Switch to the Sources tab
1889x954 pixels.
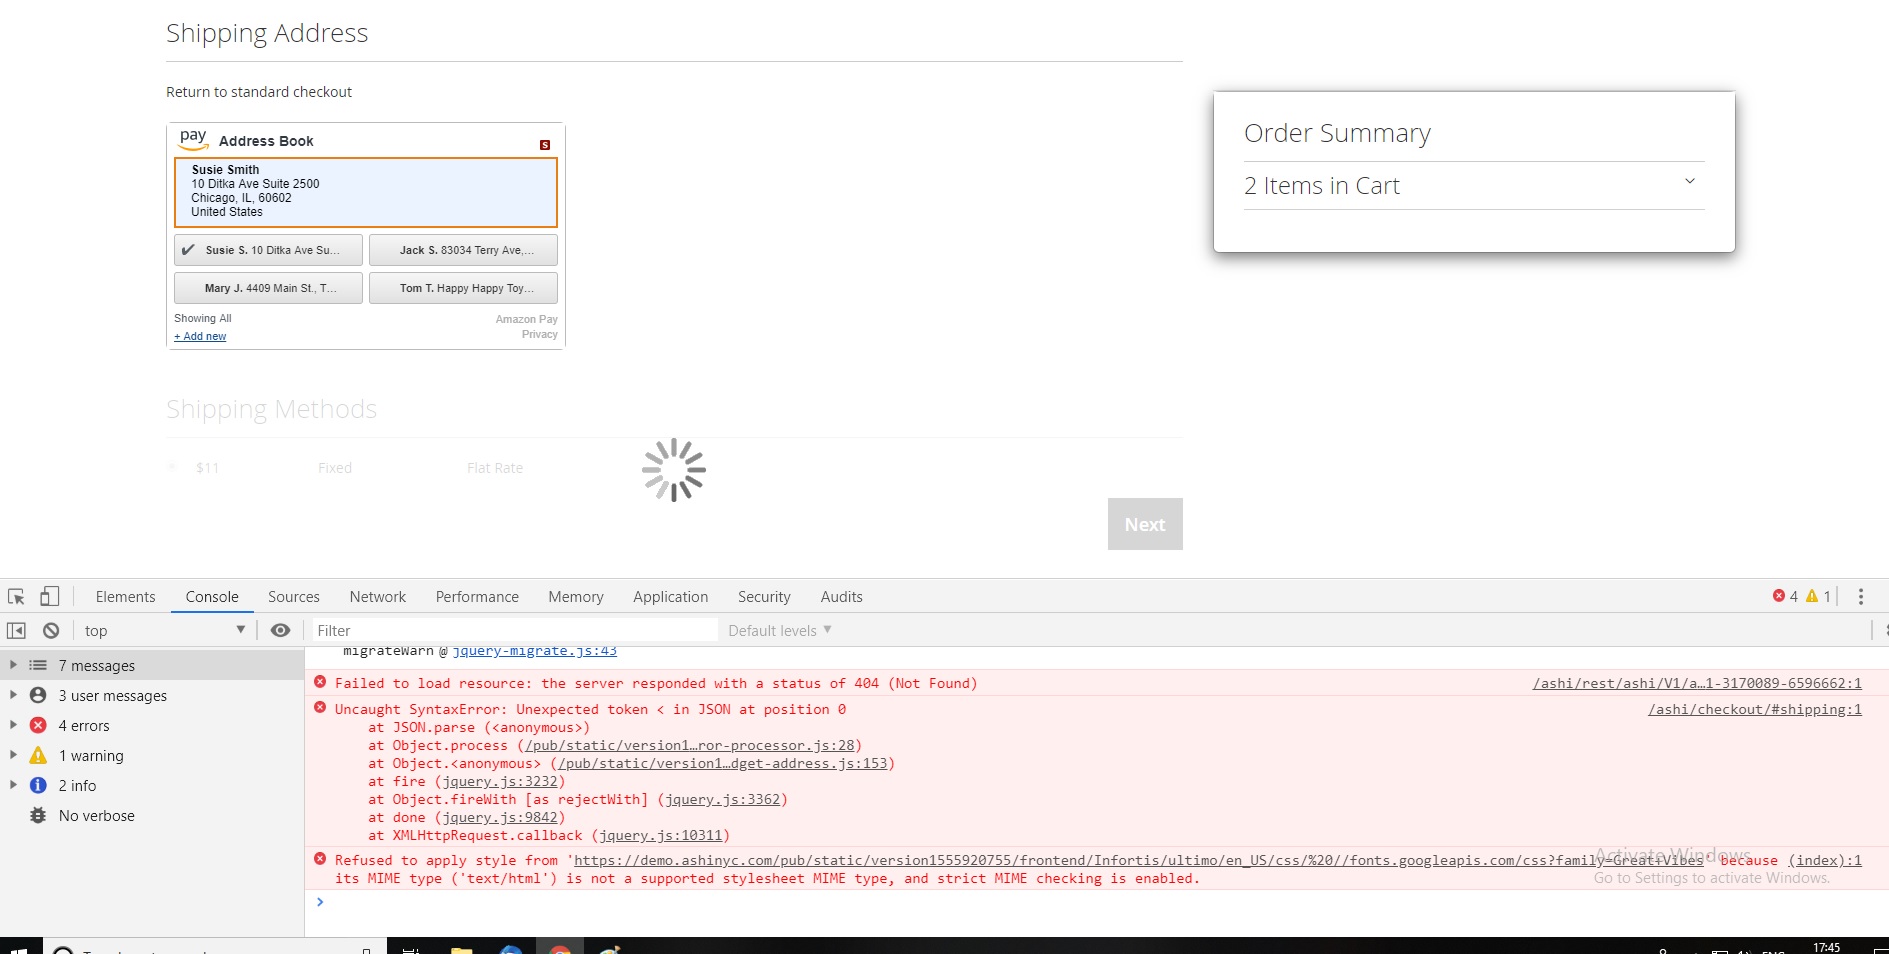[x=293, y=596]
